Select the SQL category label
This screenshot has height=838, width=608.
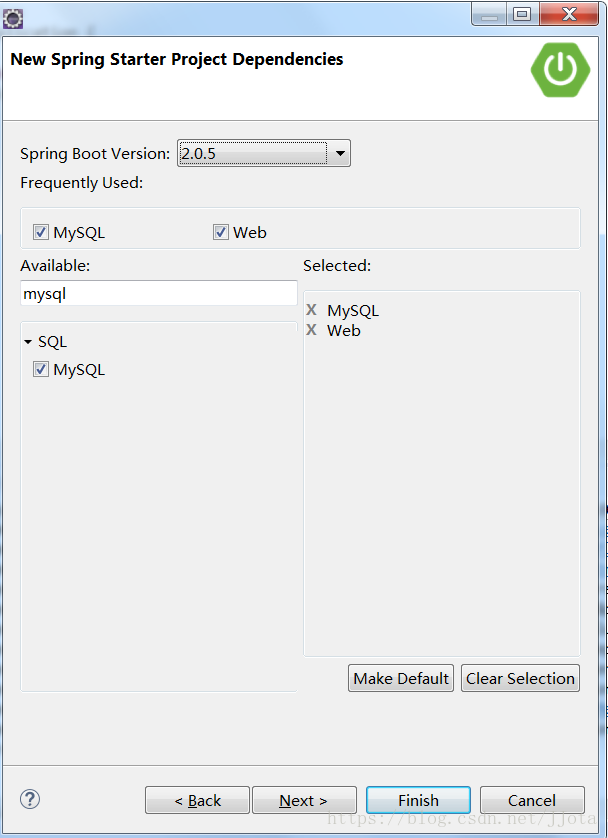pyautogui.click(x=52, y=342)
